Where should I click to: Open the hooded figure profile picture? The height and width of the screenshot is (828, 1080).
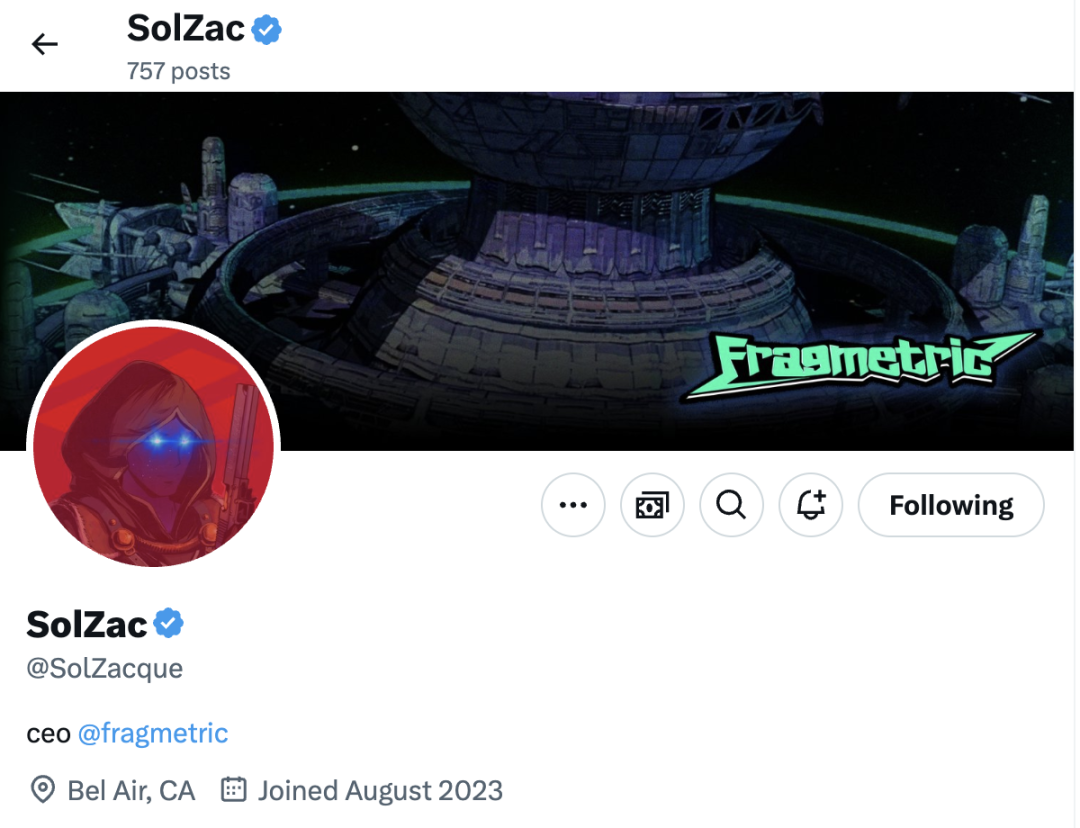tap(153, 446)
